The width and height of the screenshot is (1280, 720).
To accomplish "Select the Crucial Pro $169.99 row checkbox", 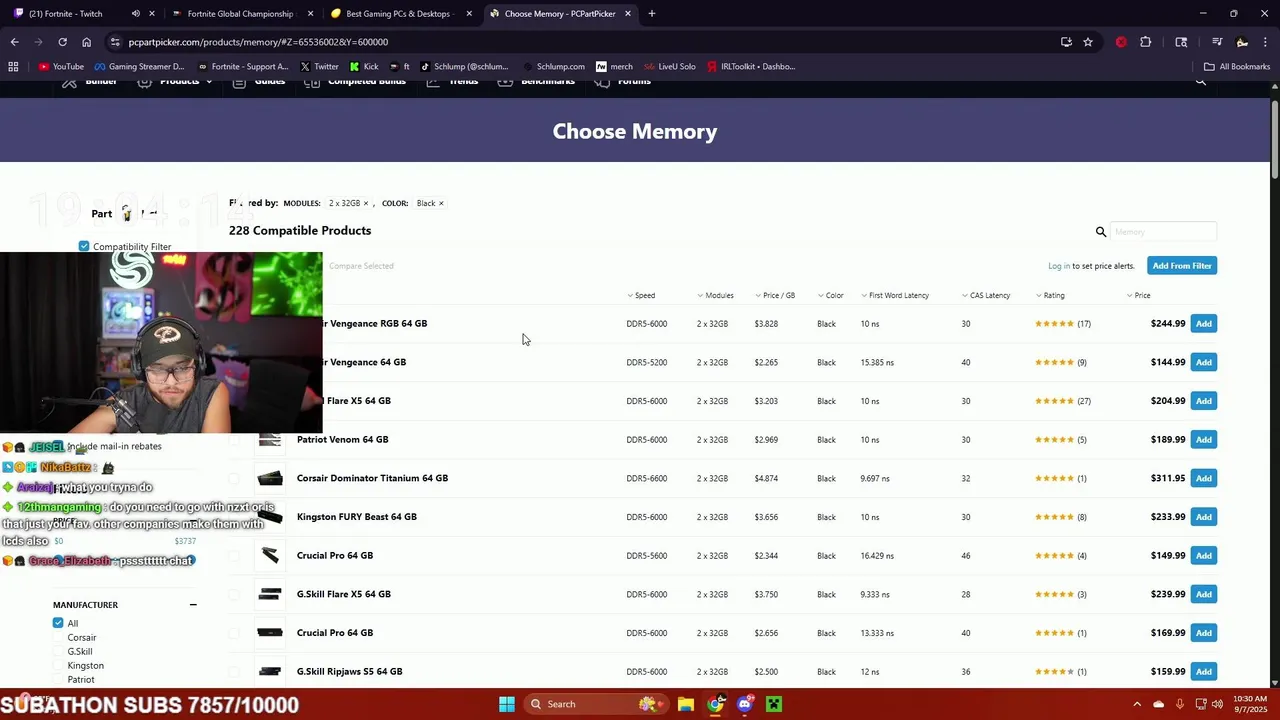I will (x=234, y=633).
